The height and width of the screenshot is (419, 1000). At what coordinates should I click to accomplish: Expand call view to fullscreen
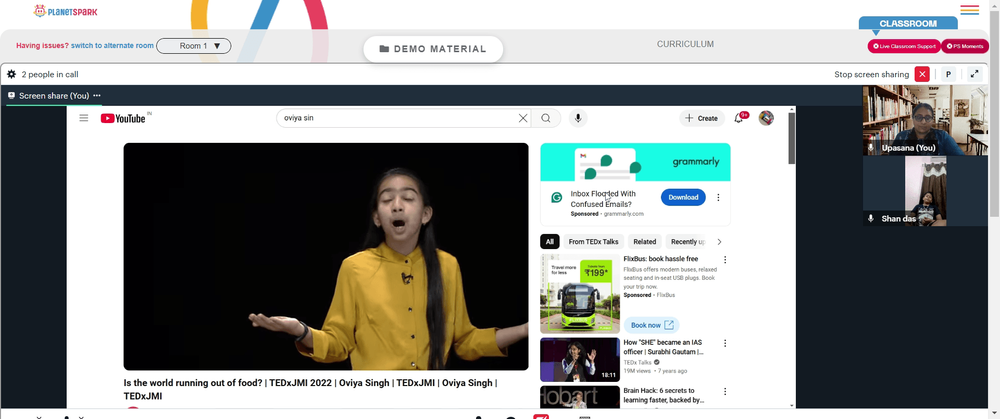click(x=974, y=74)
